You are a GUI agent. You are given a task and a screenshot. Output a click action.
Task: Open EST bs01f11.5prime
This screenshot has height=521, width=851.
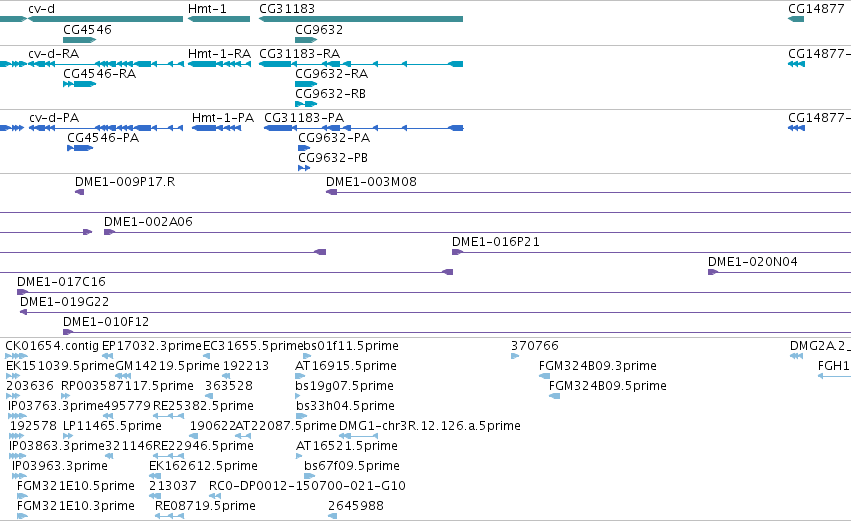point(307,357)
